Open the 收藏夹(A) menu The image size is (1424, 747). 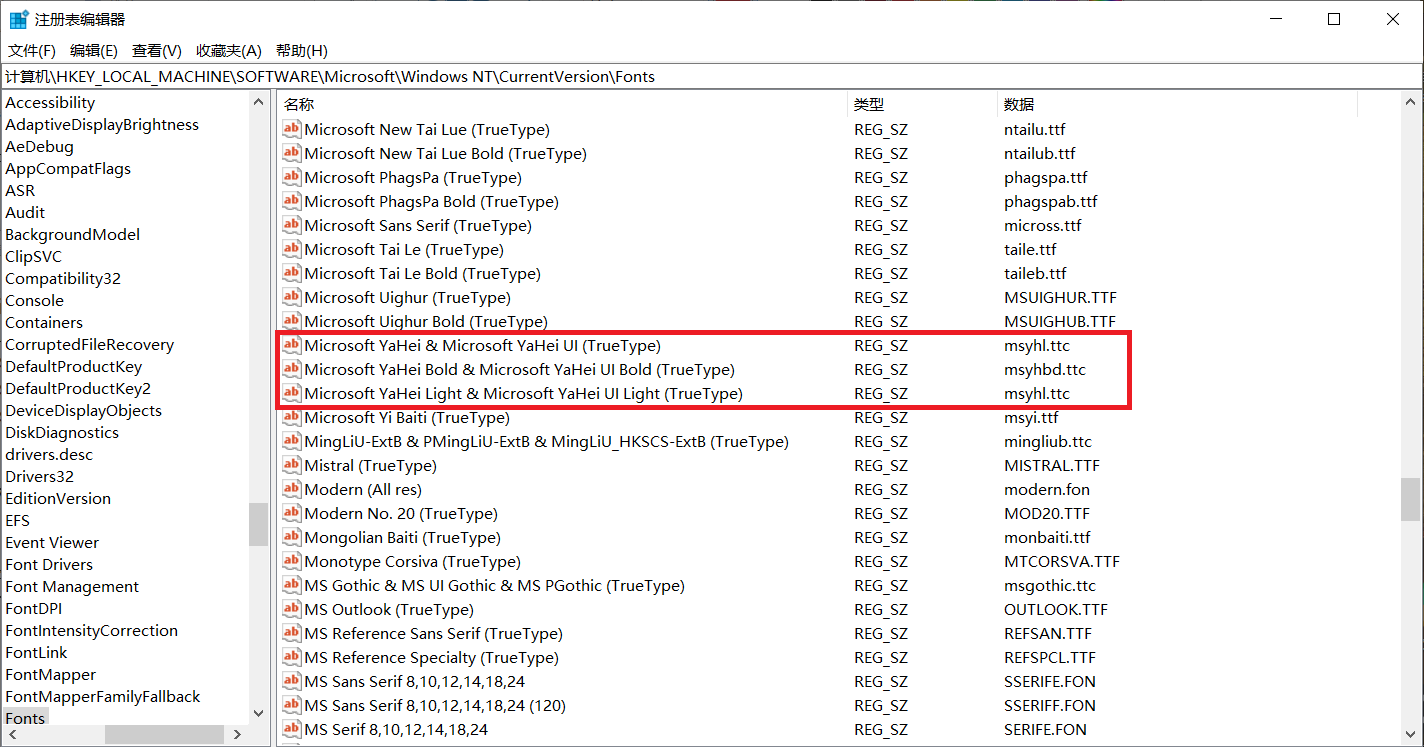(x=229, y=50)
